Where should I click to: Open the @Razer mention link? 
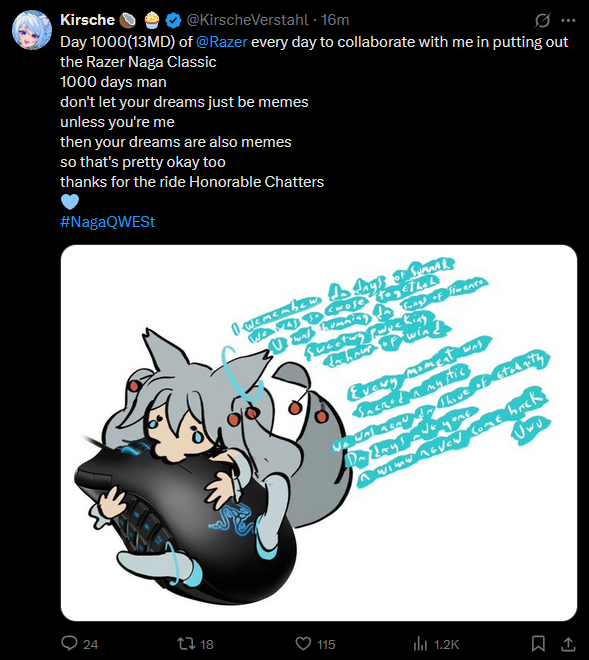tap(222, 42)
